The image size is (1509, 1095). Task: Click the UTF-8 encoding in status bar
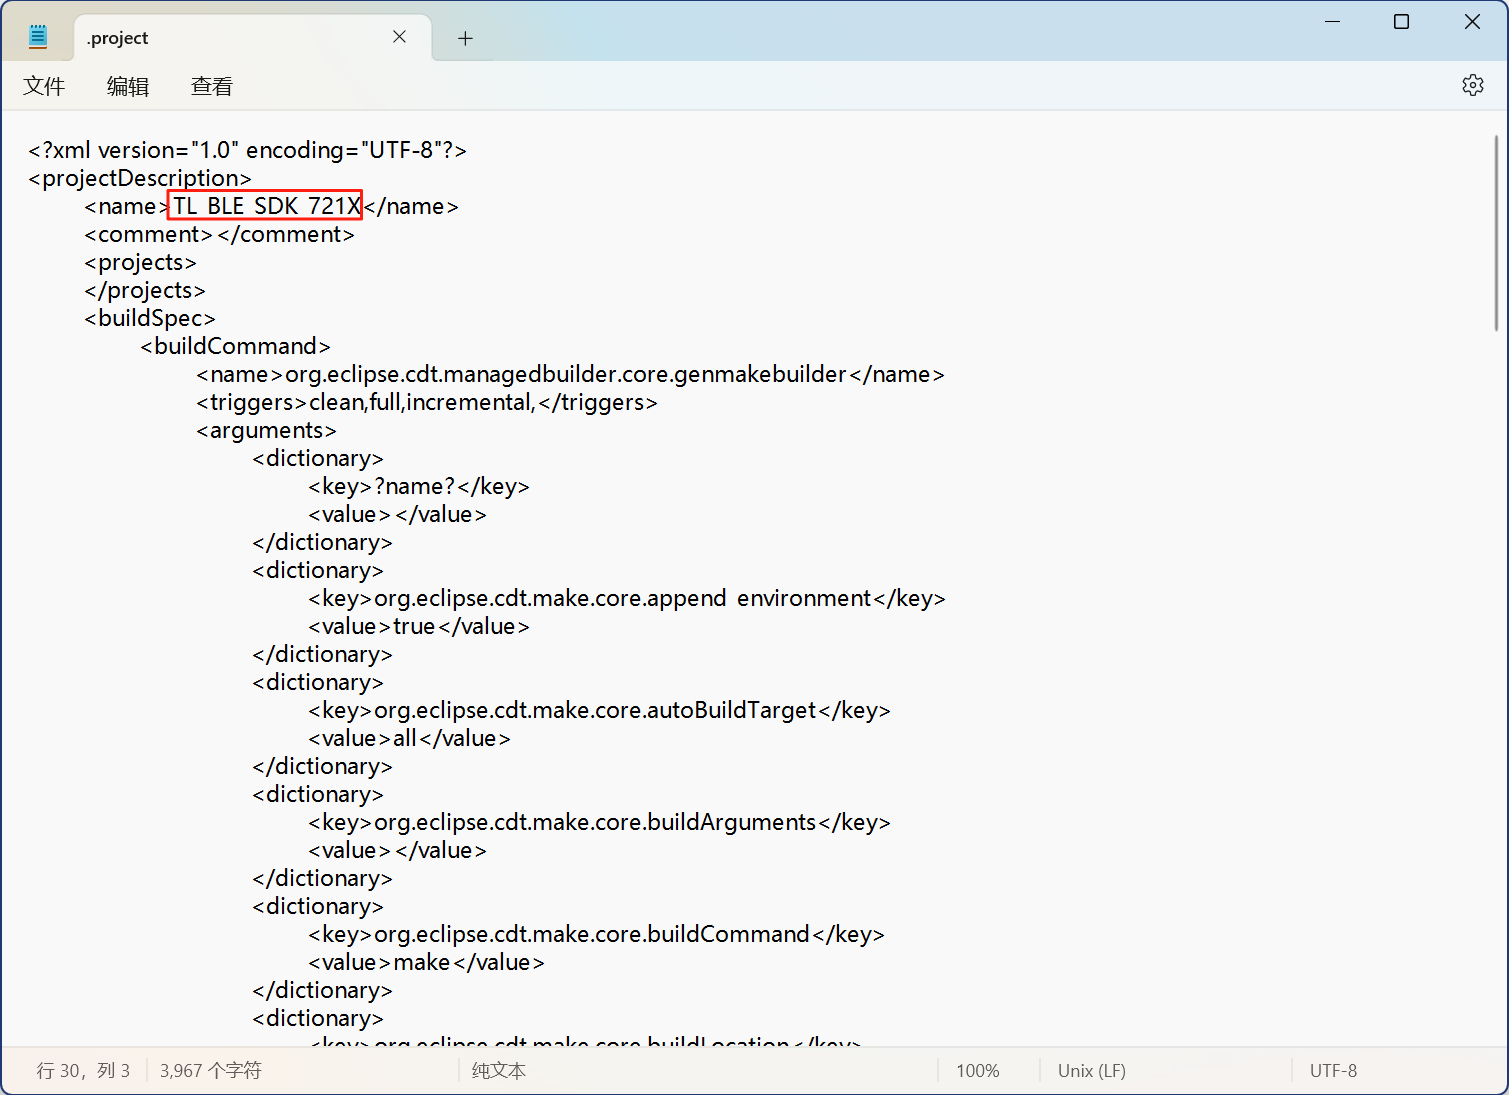1333,1071
